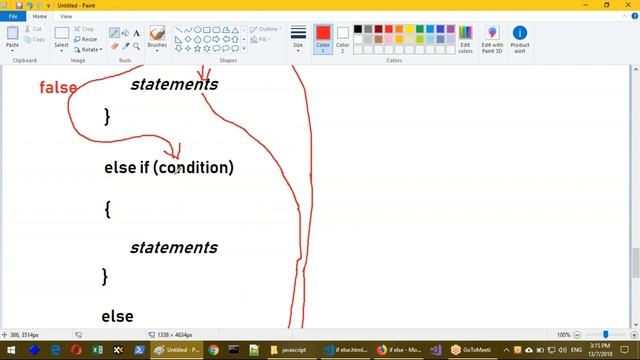
Task: Select the Eraser tool
Action: tap(115, 46)
